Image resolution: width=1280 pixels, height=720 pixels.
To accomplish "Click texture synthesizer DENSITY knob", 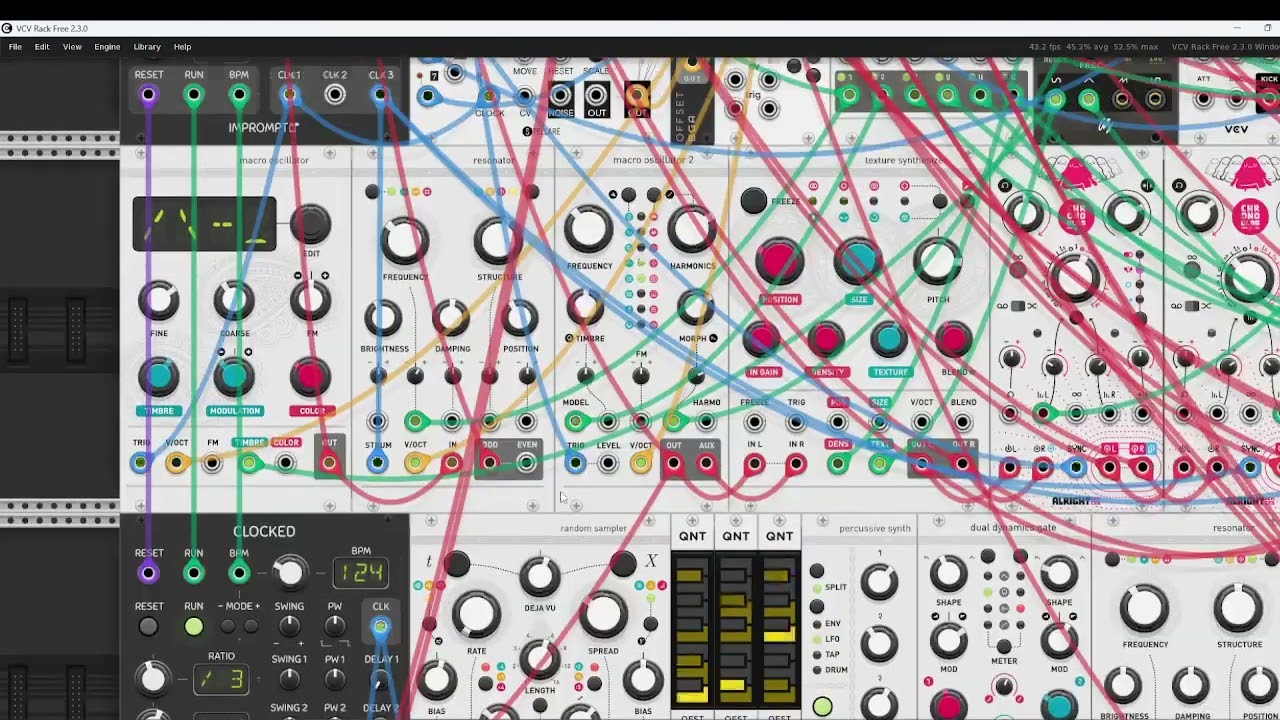I will pyautogui.click(x=825, y=340).
